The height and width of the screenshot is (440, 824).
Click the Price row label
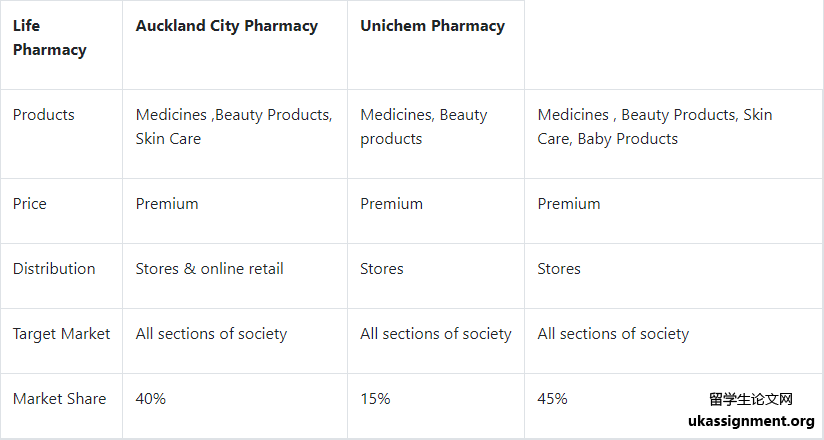click(x=29, y=203)
